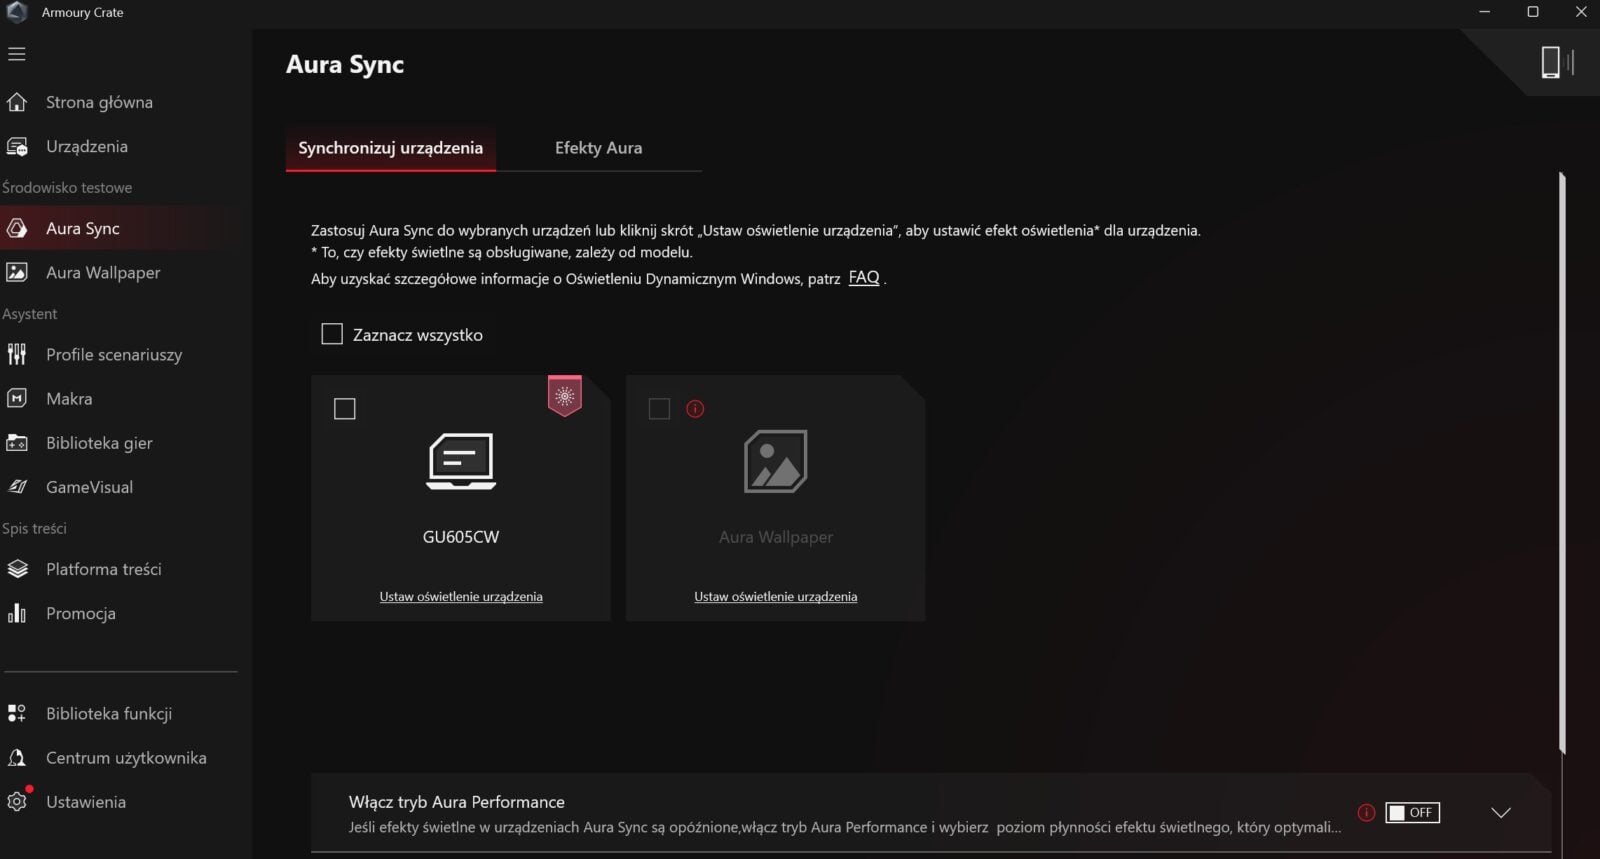Open Strona główna from the sidebar

pyautogui.click(x=99, y=102)
